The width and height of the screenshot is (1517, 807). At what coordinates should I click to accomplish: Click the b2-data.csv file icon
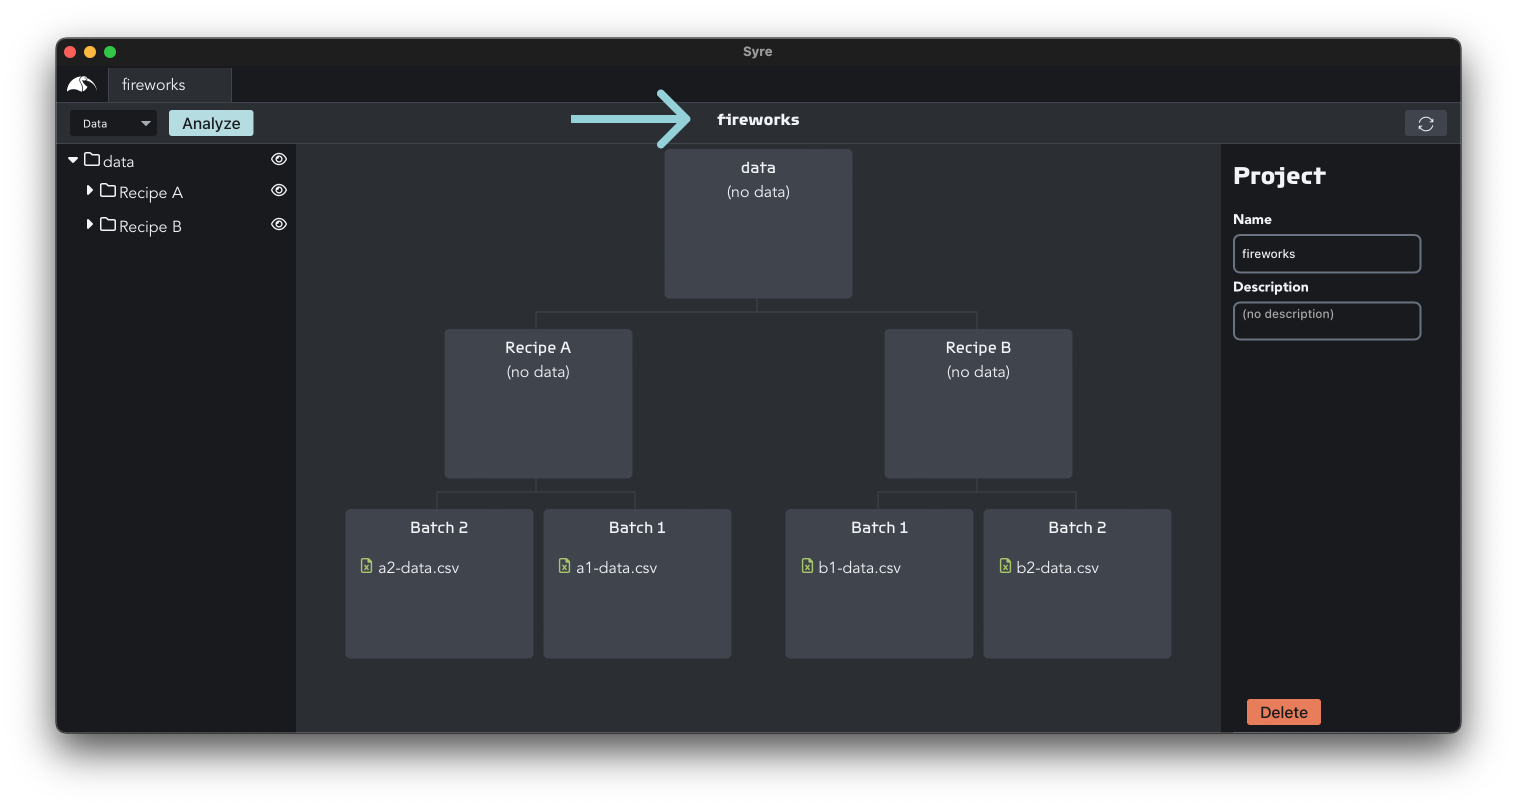[x=1005, y=566]
